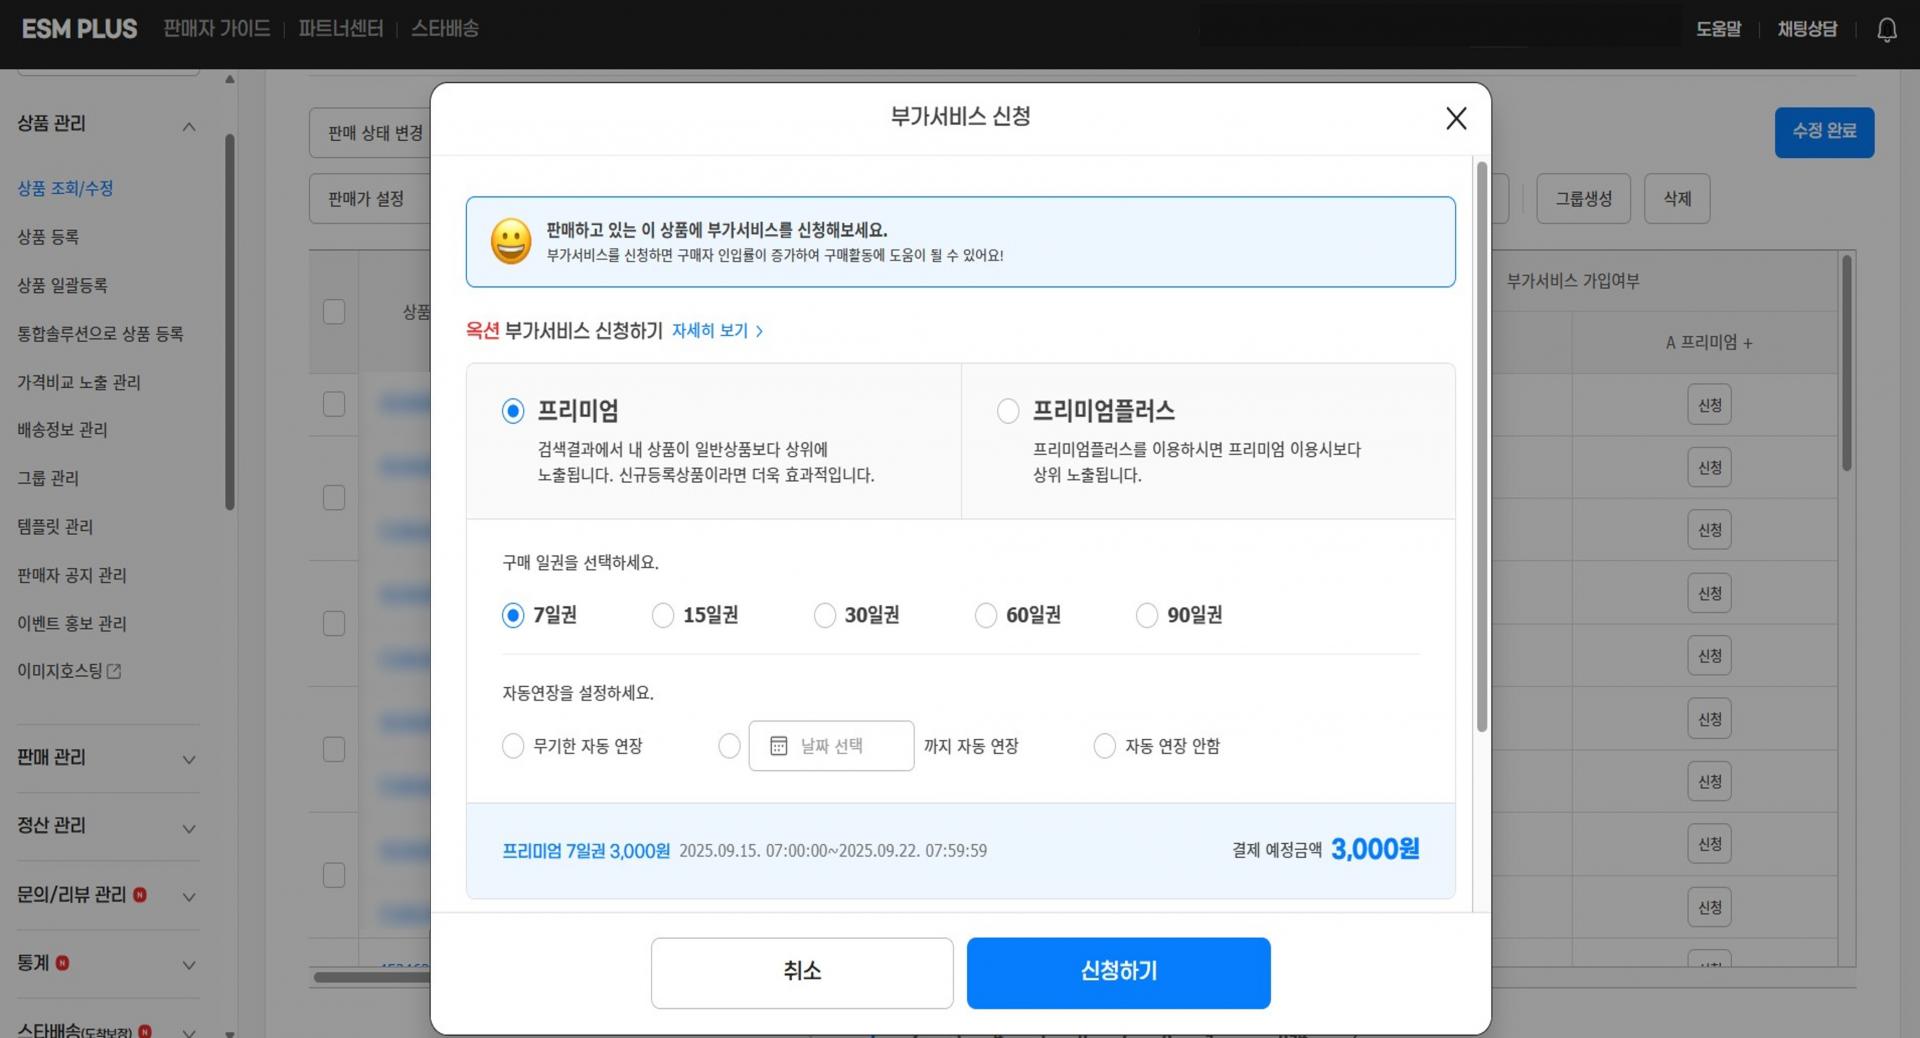Go to 상품 등록 in sidebar
1920x1038 pixels.
[x=48, y=237]
